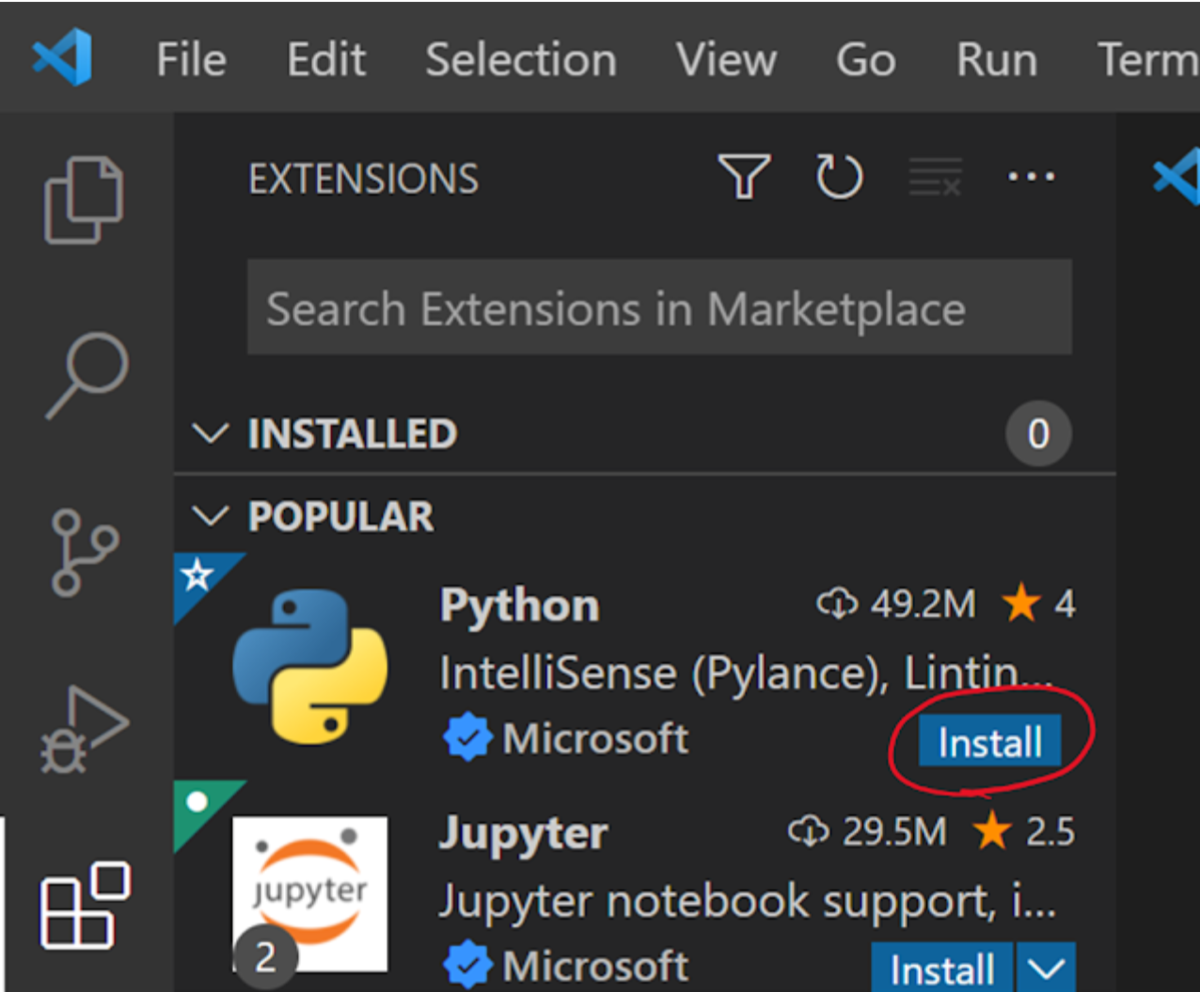The width and height of the screenshot is (1200, 992).
Task: Click the VS Code logo icon
Action: coord(62,58)
